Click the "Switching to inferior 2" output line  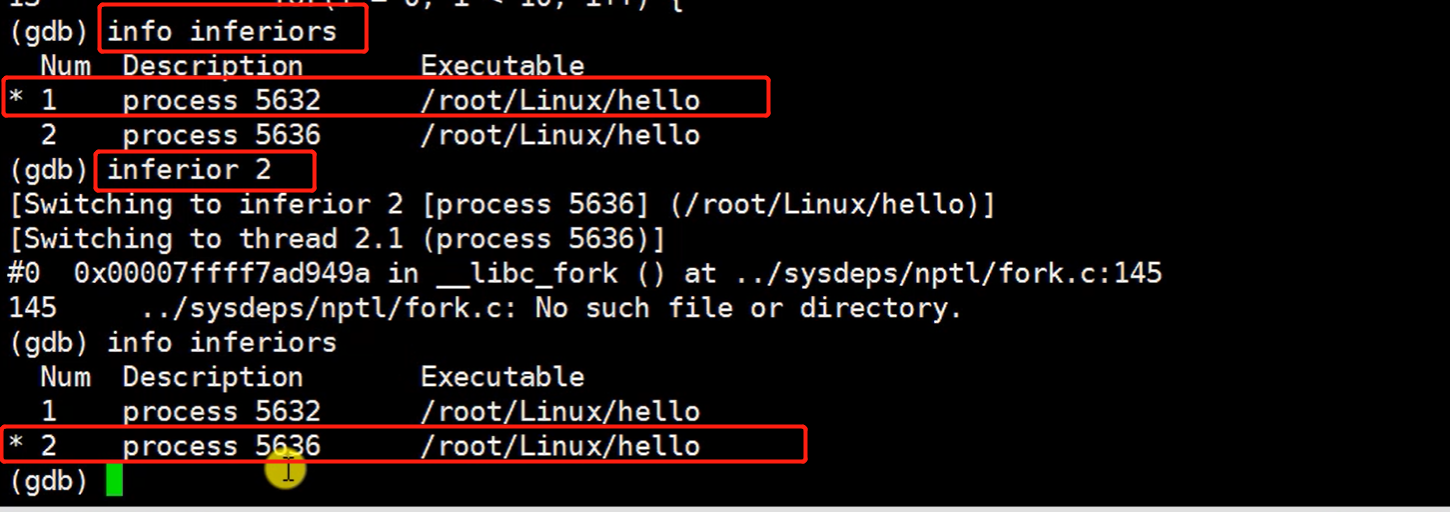tap(502, 205)
